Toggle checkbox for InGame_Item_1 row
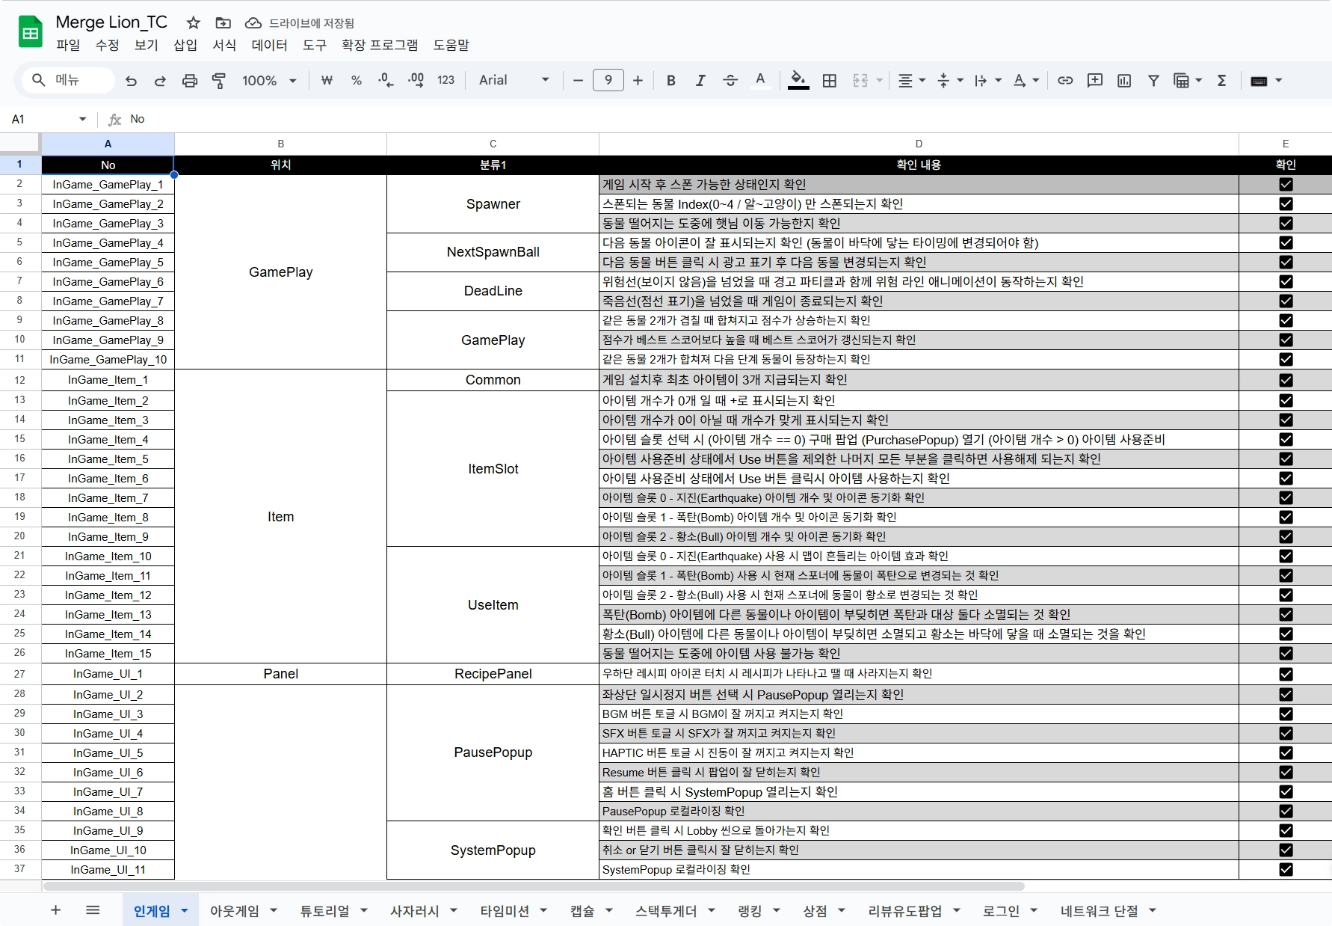Screen dimensions: 1332x926 pyautogui.click(x=1286, y=380)
